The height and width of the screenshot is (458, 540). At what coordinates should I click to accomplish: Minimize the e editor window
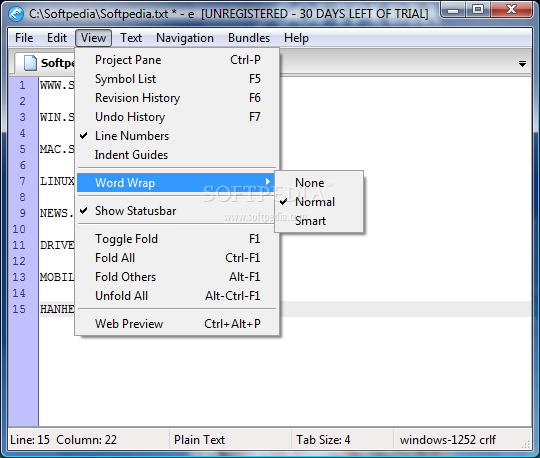(453, 10)
